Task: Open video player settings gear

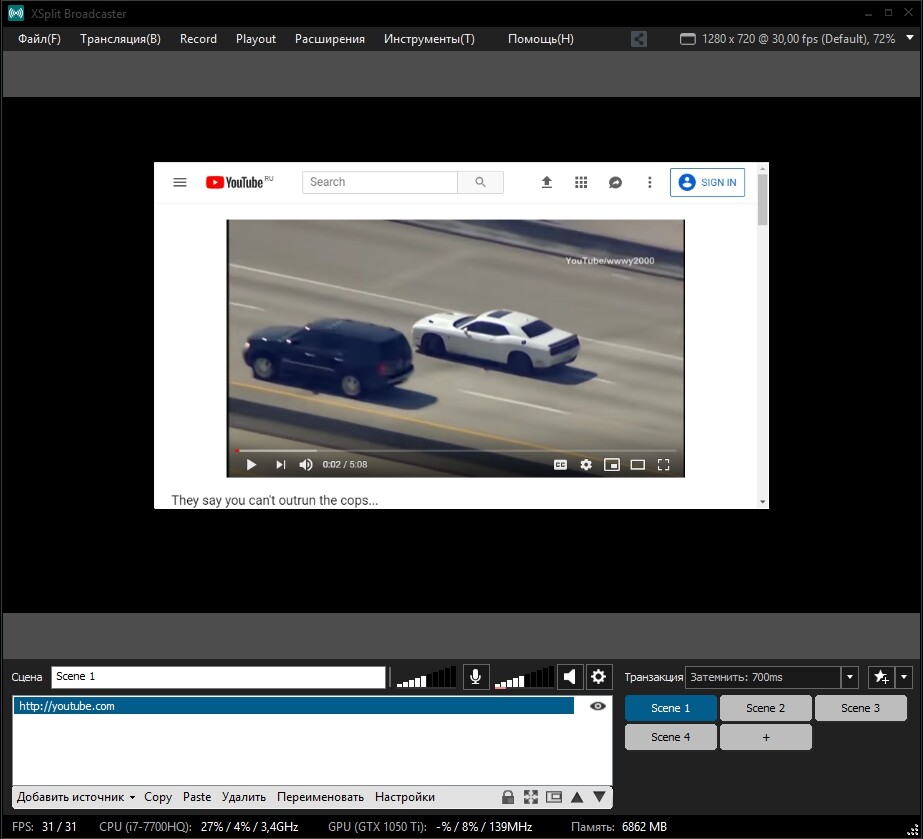Action: pyautogui.click(x=586, y=465)
